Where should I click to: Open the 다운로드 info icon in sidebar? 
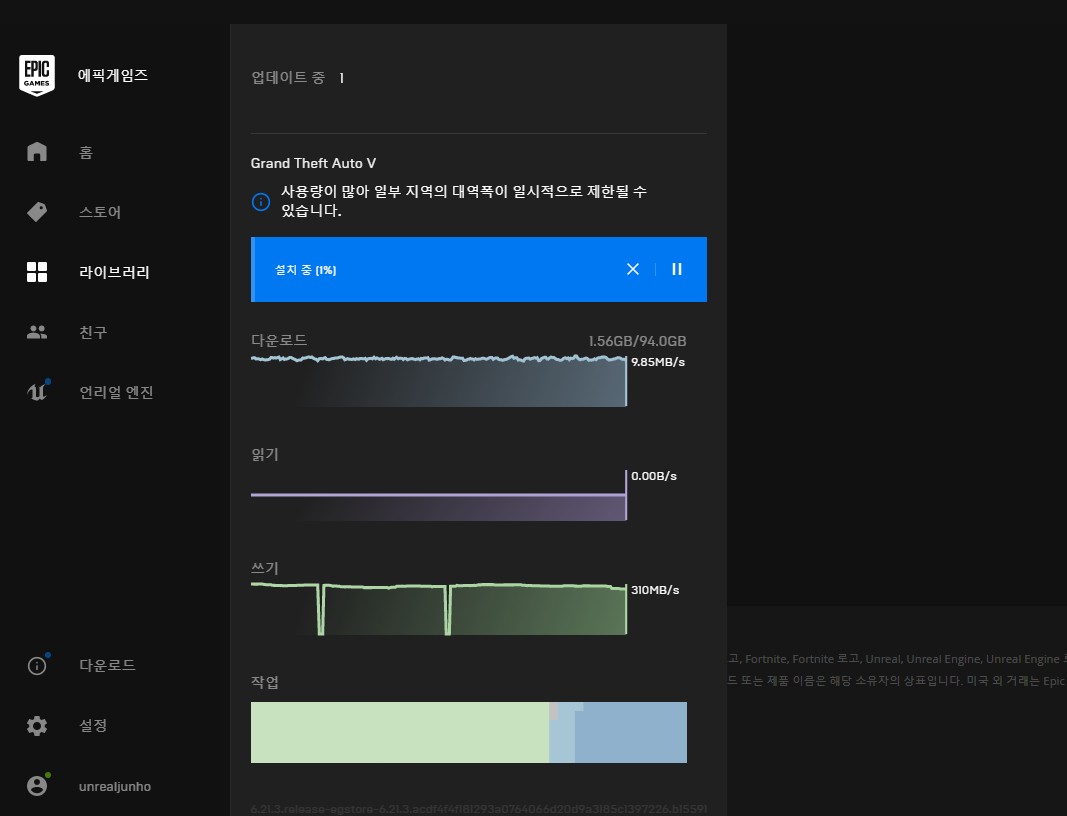[37, 665]
